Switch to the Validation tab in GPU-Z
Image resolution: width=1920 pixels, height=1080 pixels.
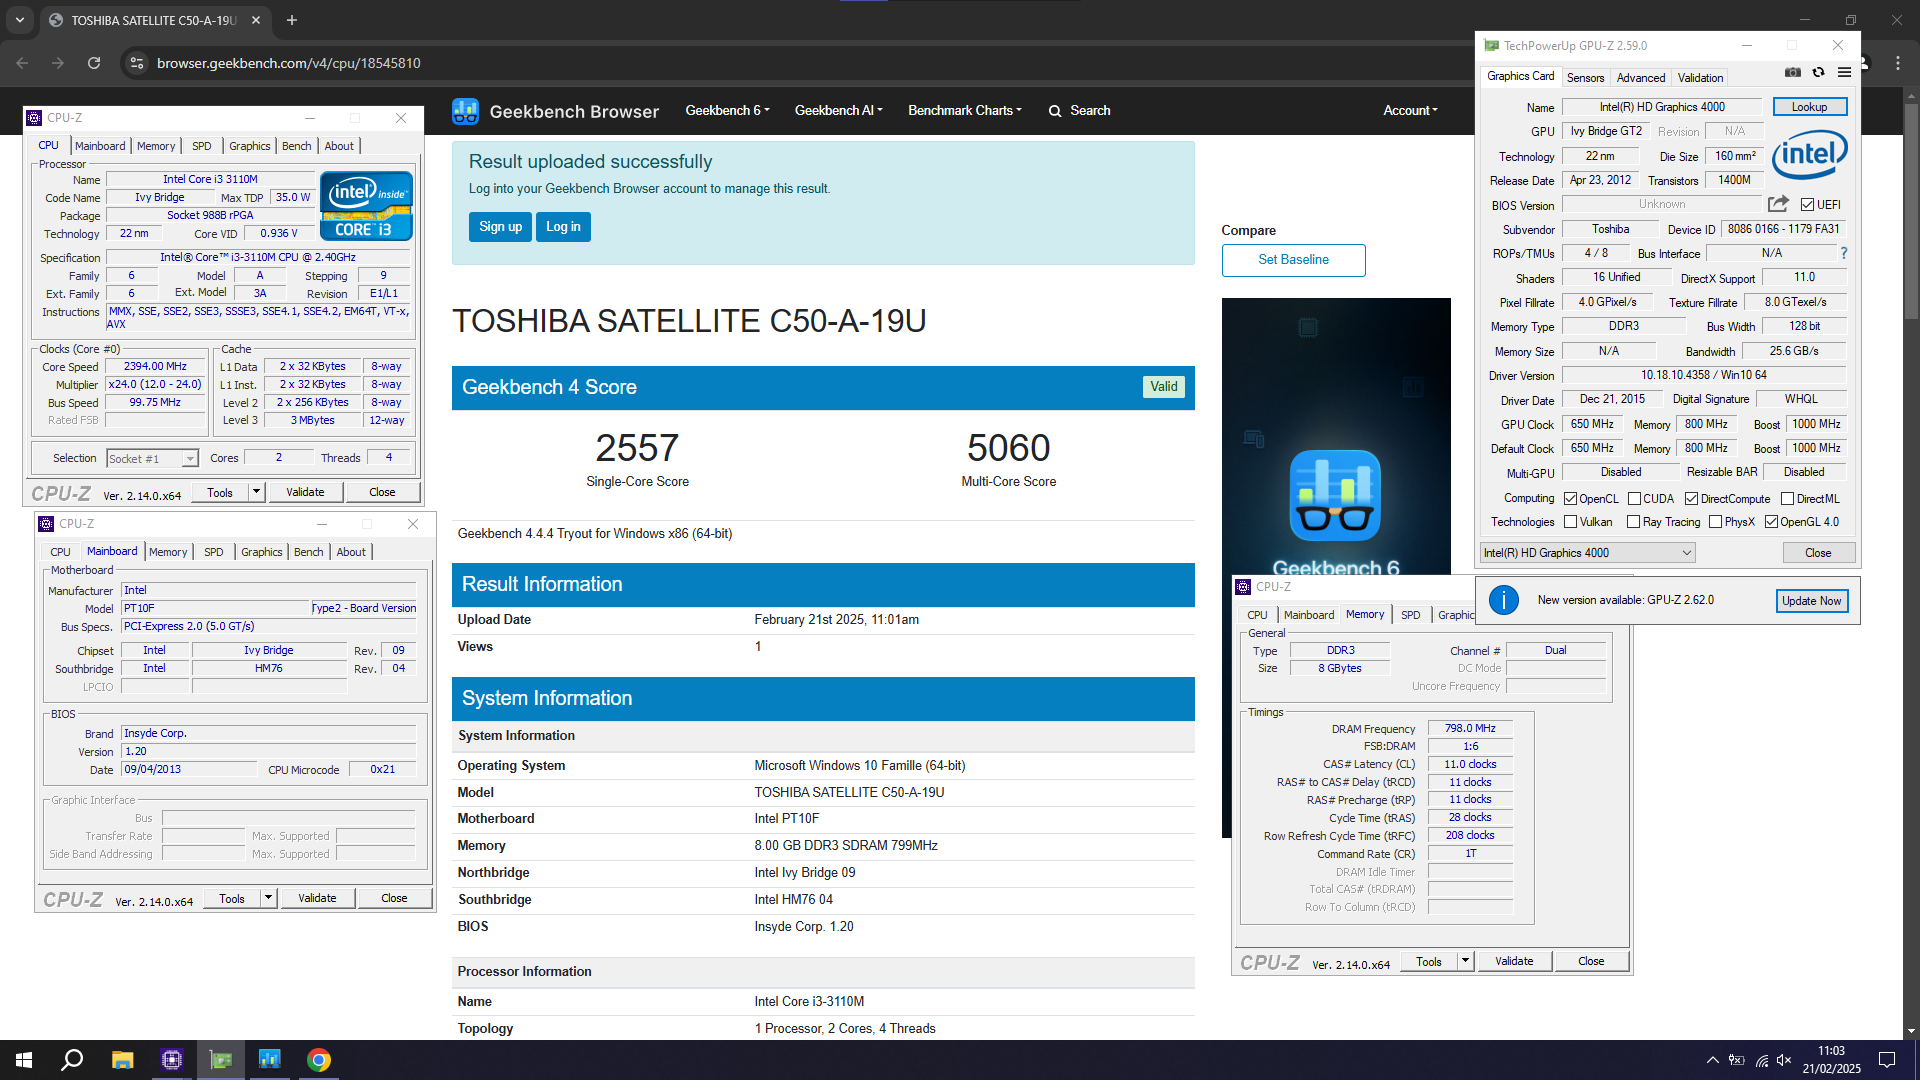(x=1700, y=78)
